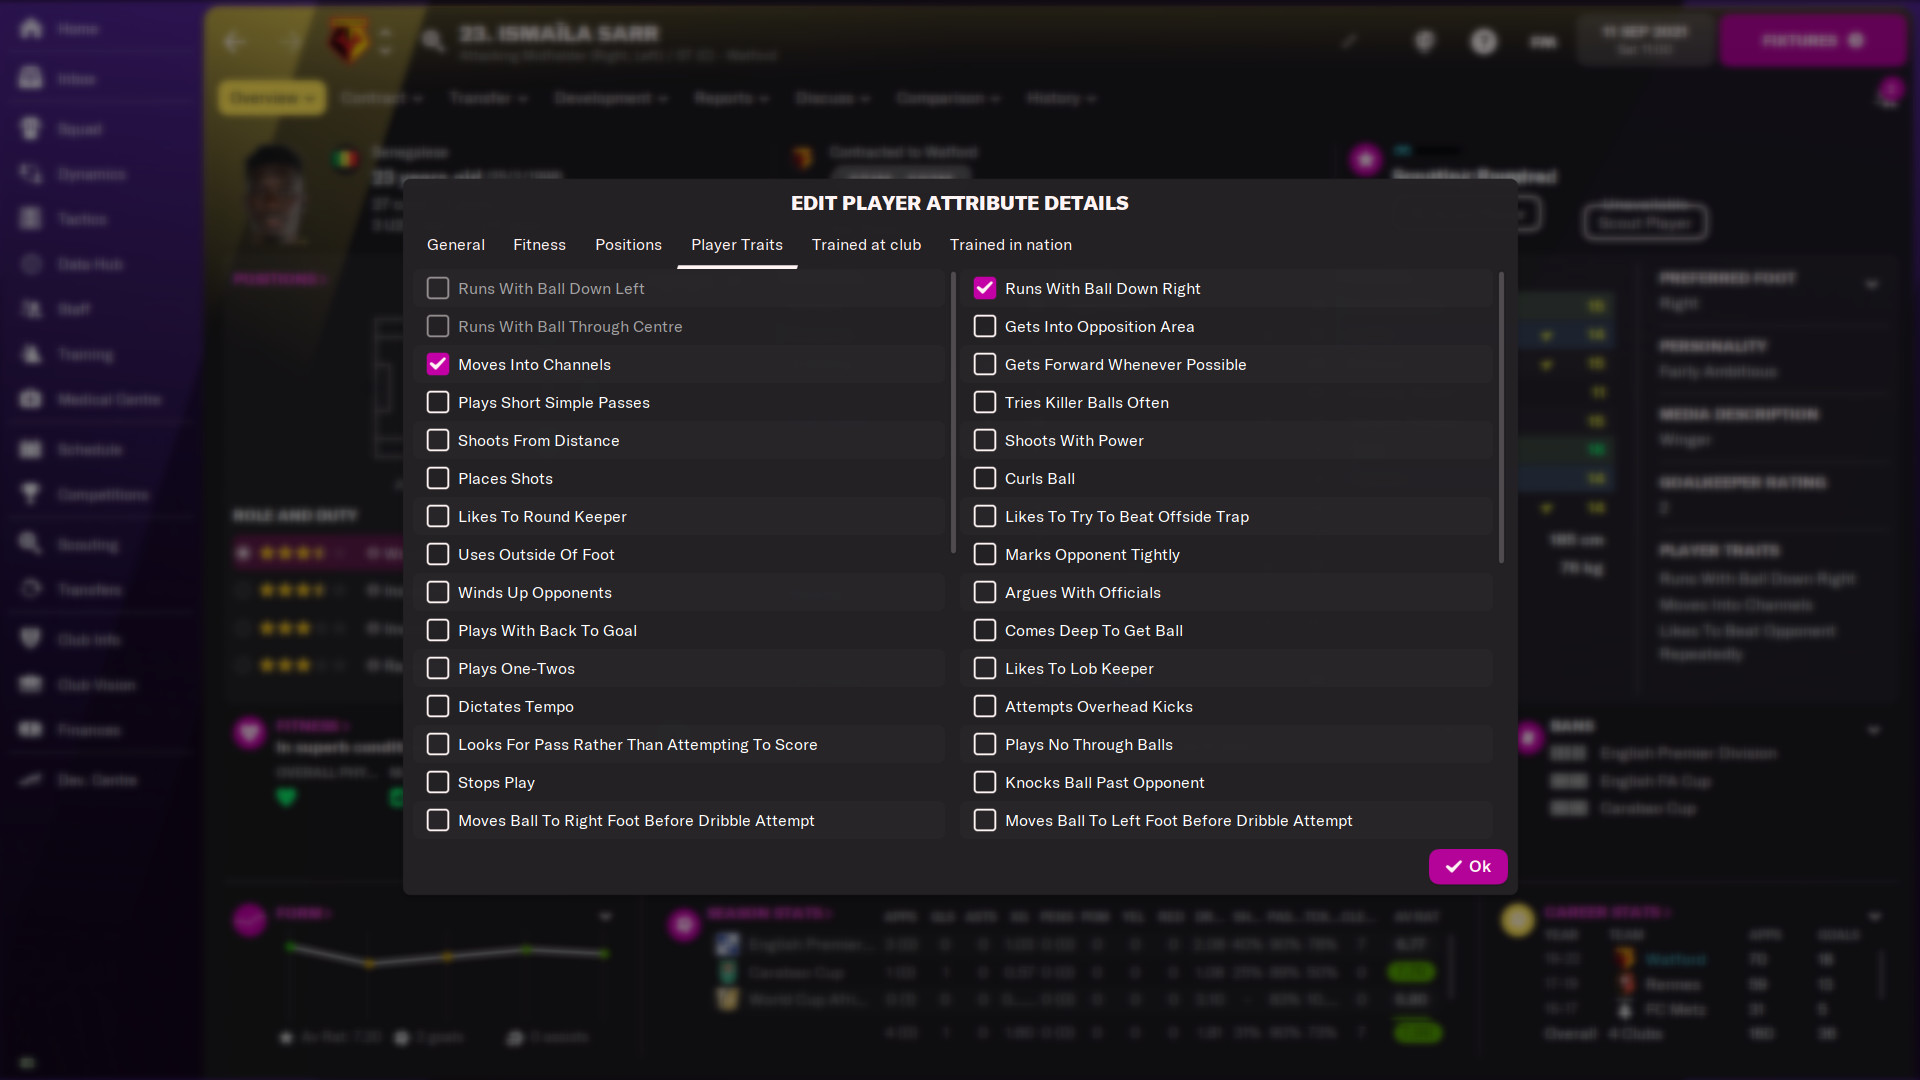Screen dimensions: 1920x1080
Task: Switch to the General attributes tab
Action: (x=456, y=244)
